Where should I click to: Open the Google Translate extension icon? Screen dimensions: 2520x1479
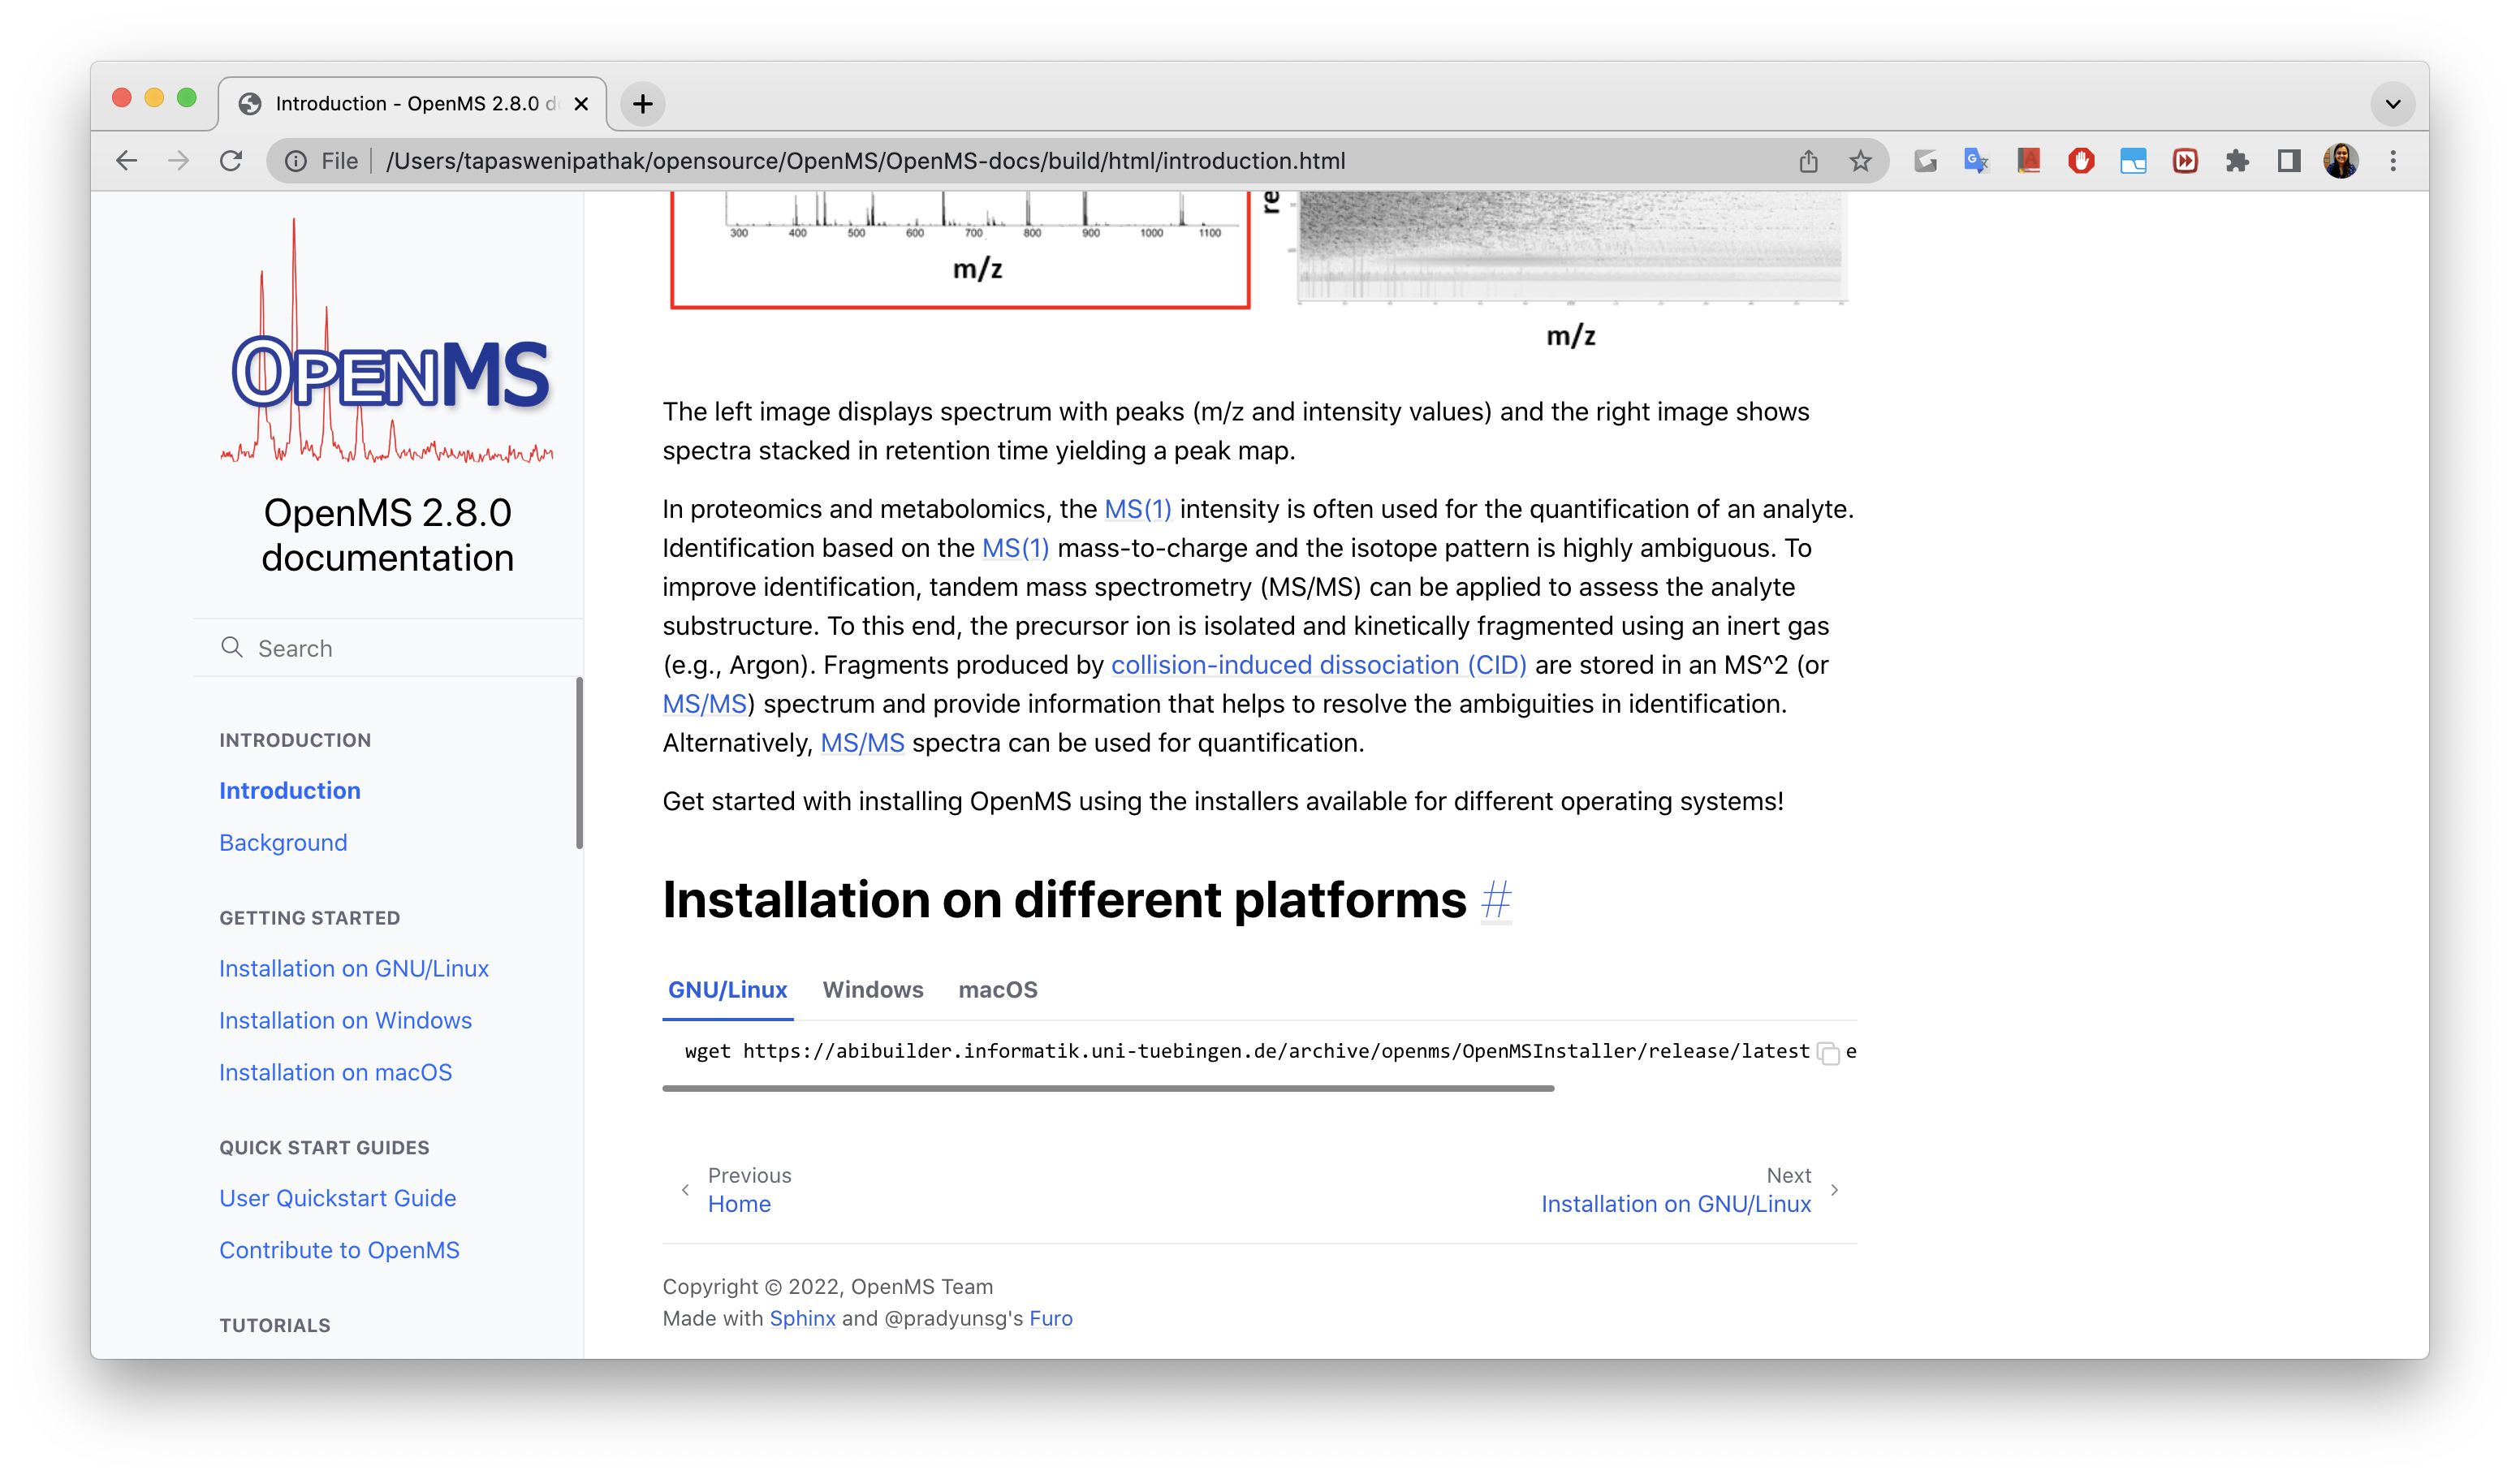click(x=1976, y=161)
